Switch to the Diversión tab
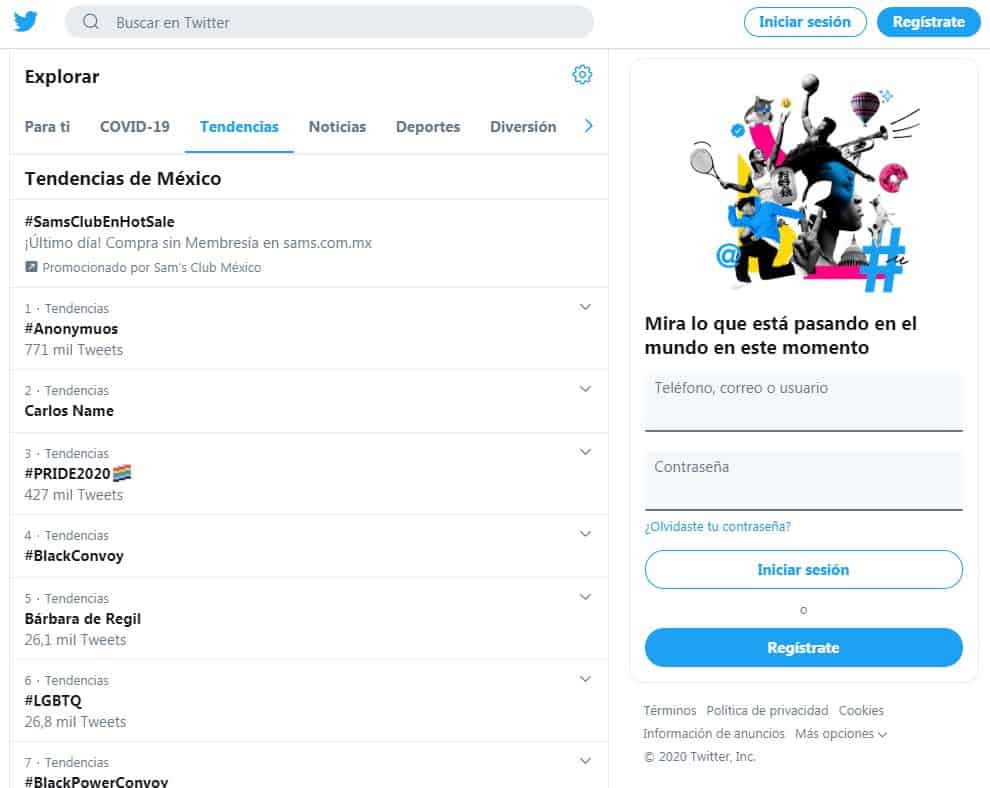This screenshot has height=788, width=990. point(523,127)
